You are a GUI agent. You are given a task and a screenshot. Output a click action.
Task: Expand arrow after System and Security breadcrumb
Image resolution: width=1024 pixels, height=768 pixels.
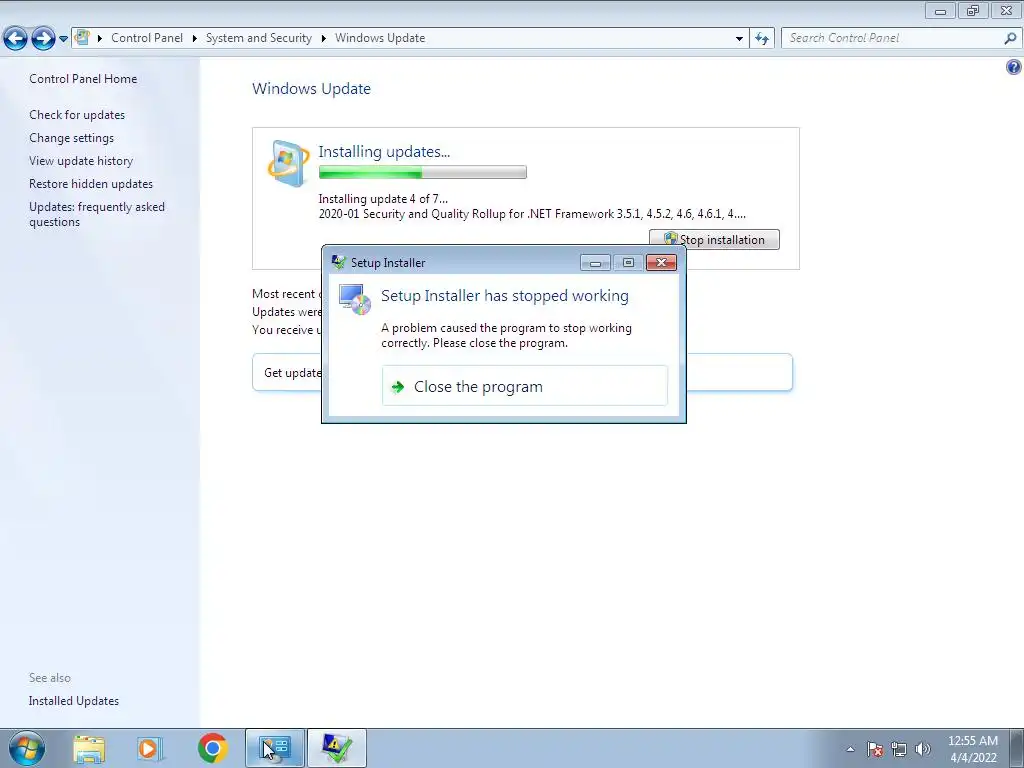click(323, 39)
